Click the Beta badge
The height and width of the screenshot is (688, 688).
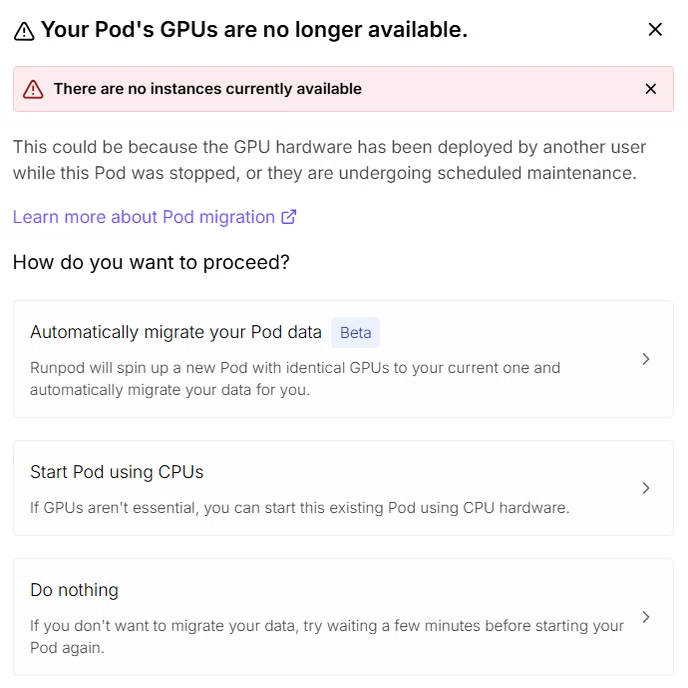(x=355, y=333)
